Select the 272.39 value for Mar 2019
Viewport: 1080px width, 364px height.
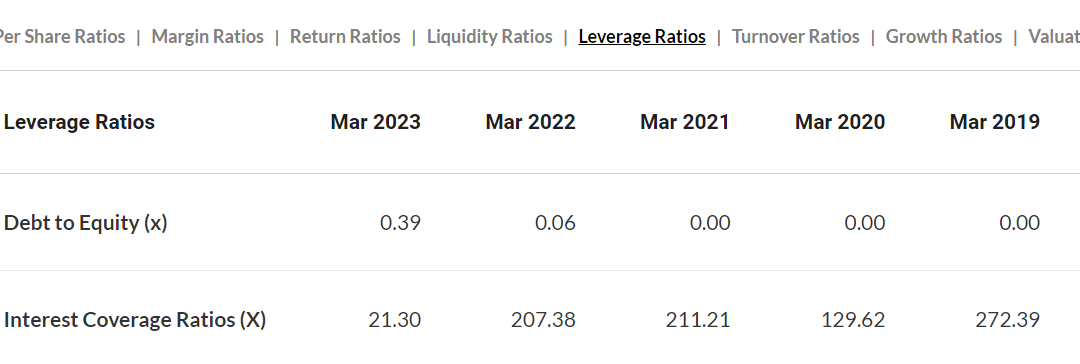1008,320
